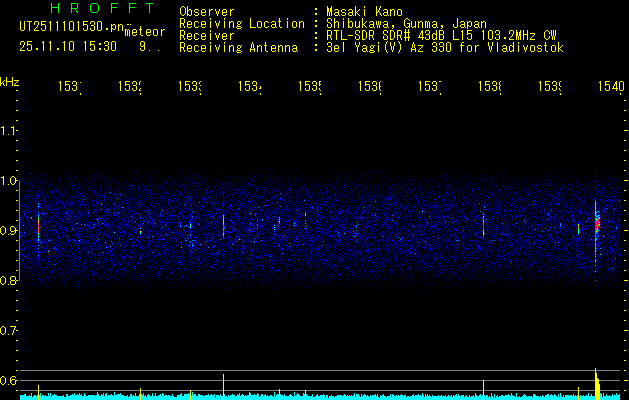Click the 1.0 frequency axis label
The height and width of the screenshot is (400, 629).
point(8,181)
